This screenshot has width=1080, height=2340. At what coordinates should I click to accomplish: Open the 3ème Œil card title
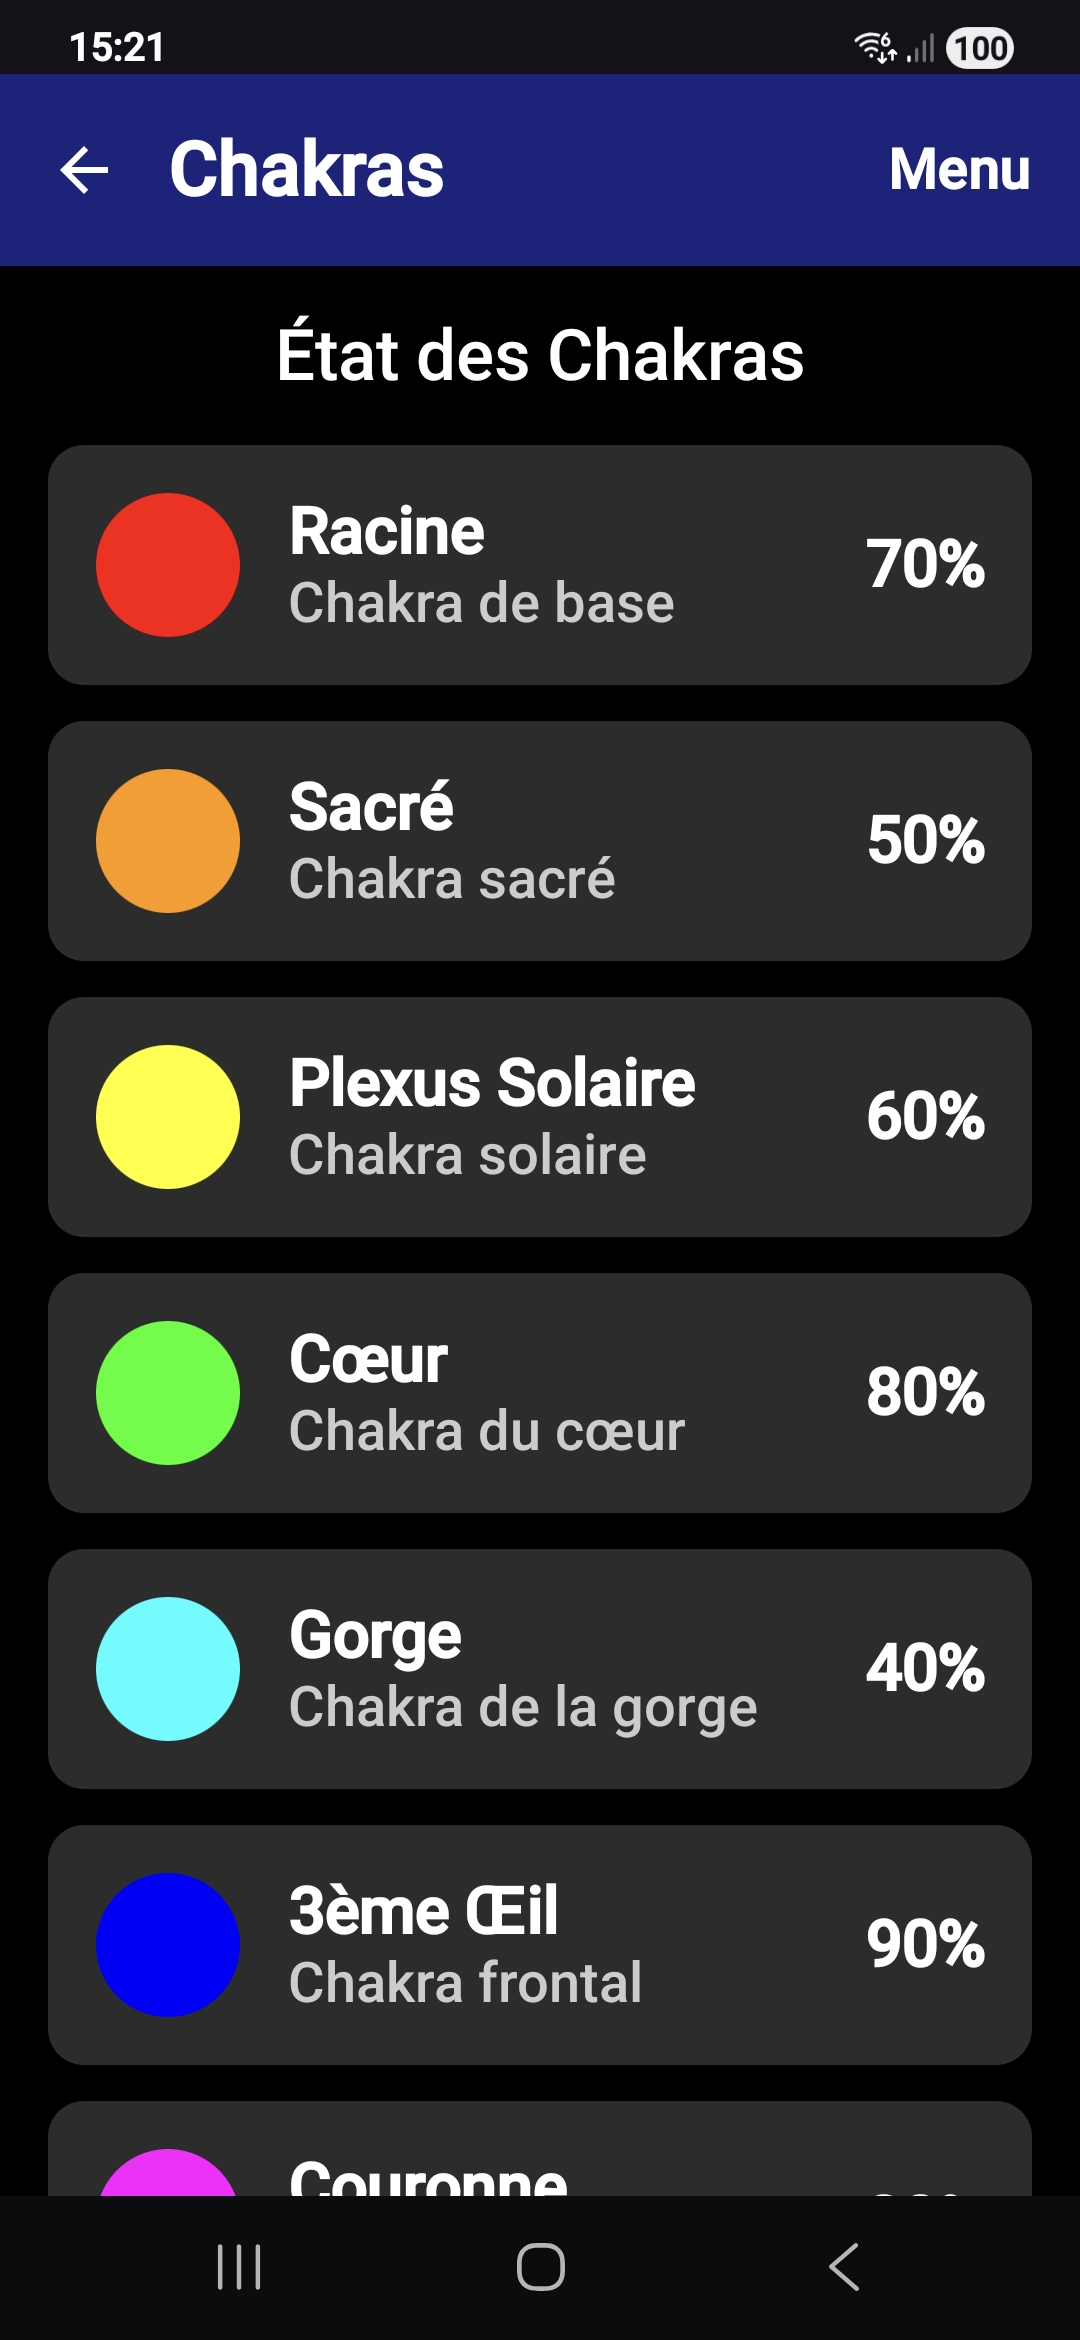point(423,1911)
